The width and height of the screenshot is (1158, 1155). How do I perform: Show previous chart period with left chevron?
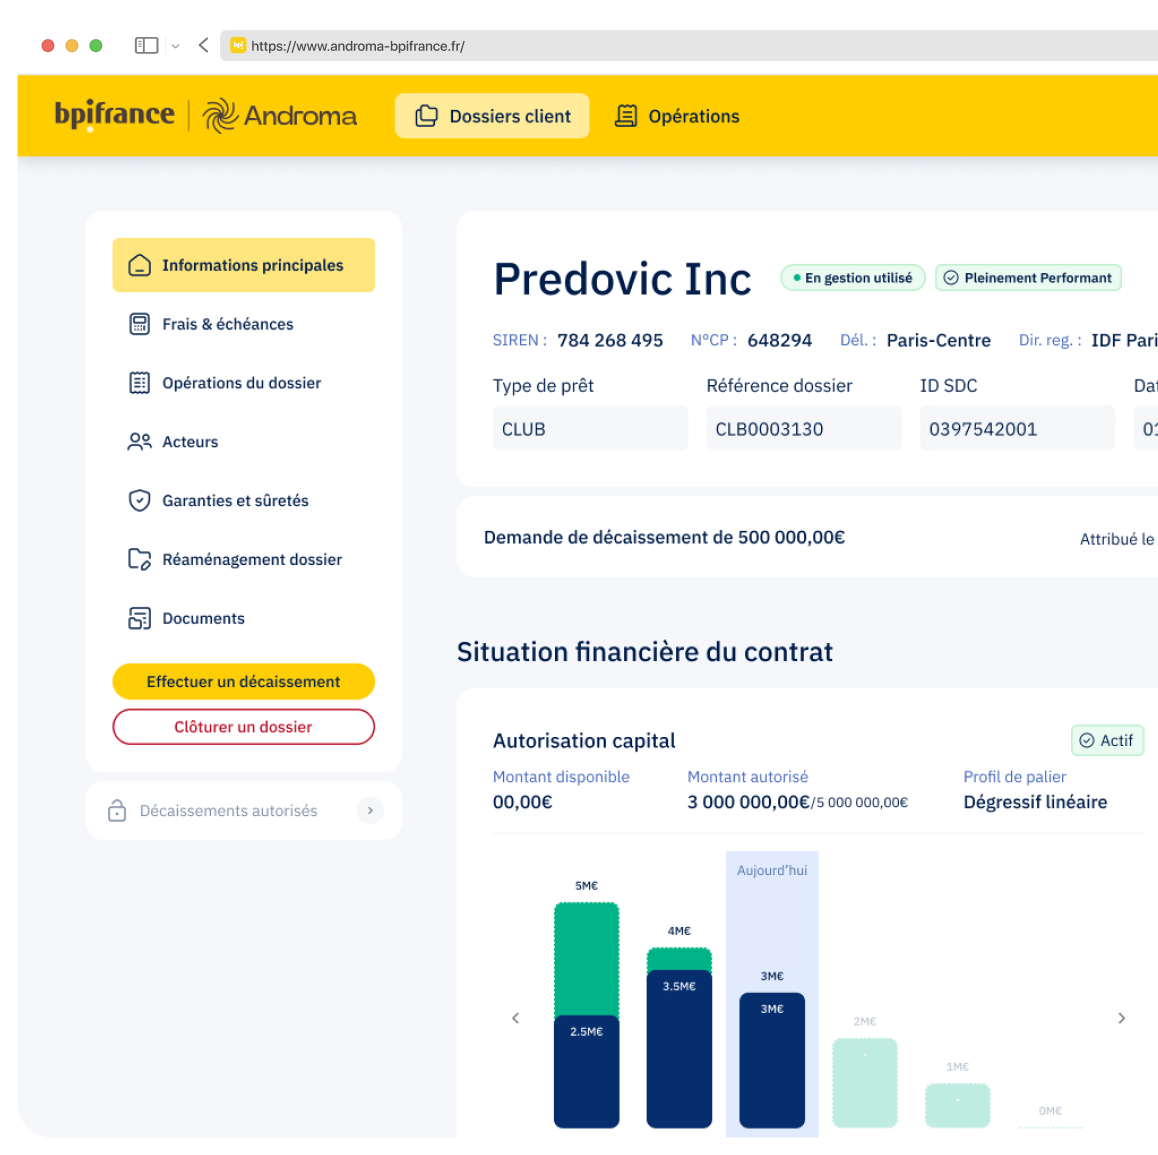pyautogui.click(x=516, y=1018)
